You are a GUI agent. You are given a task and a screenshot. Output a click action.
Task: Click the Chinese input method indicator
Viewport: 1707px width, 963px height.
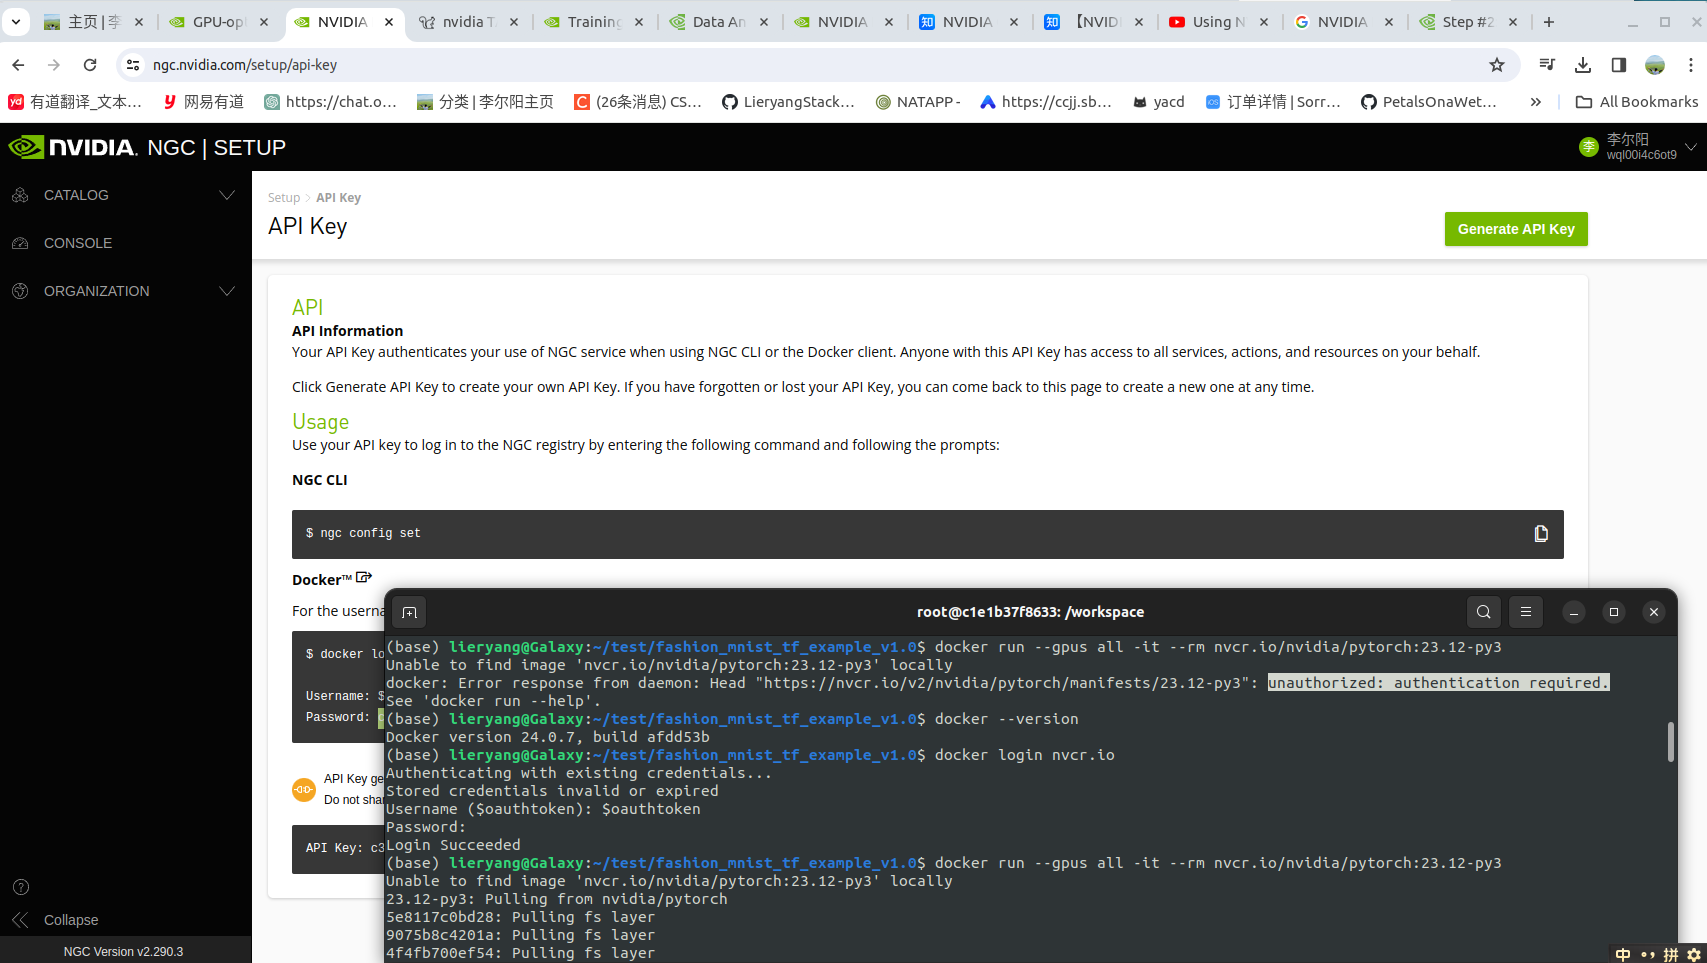[x=1623, y=954]
